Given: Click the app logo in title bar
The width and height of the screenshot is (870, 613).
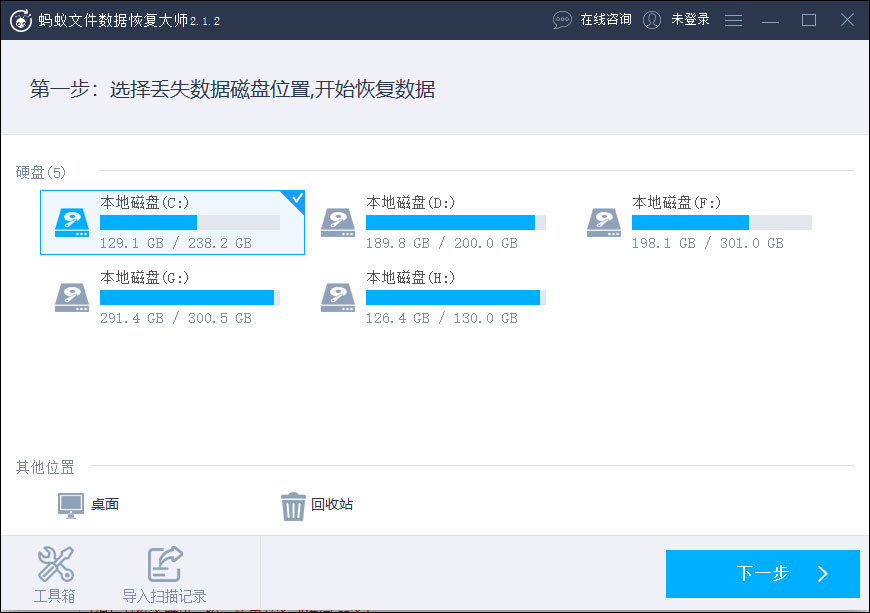Looking at the screenshot, I should point(21,21).
